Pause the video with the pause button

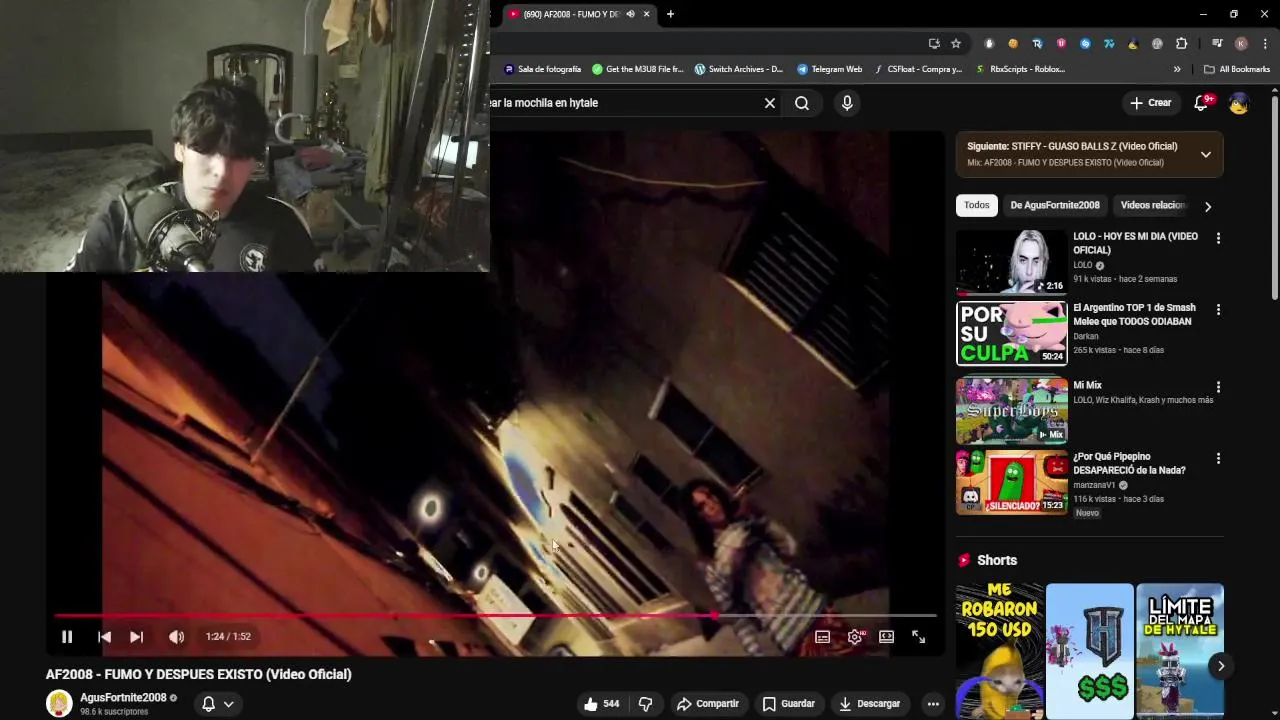click(67, 636)
